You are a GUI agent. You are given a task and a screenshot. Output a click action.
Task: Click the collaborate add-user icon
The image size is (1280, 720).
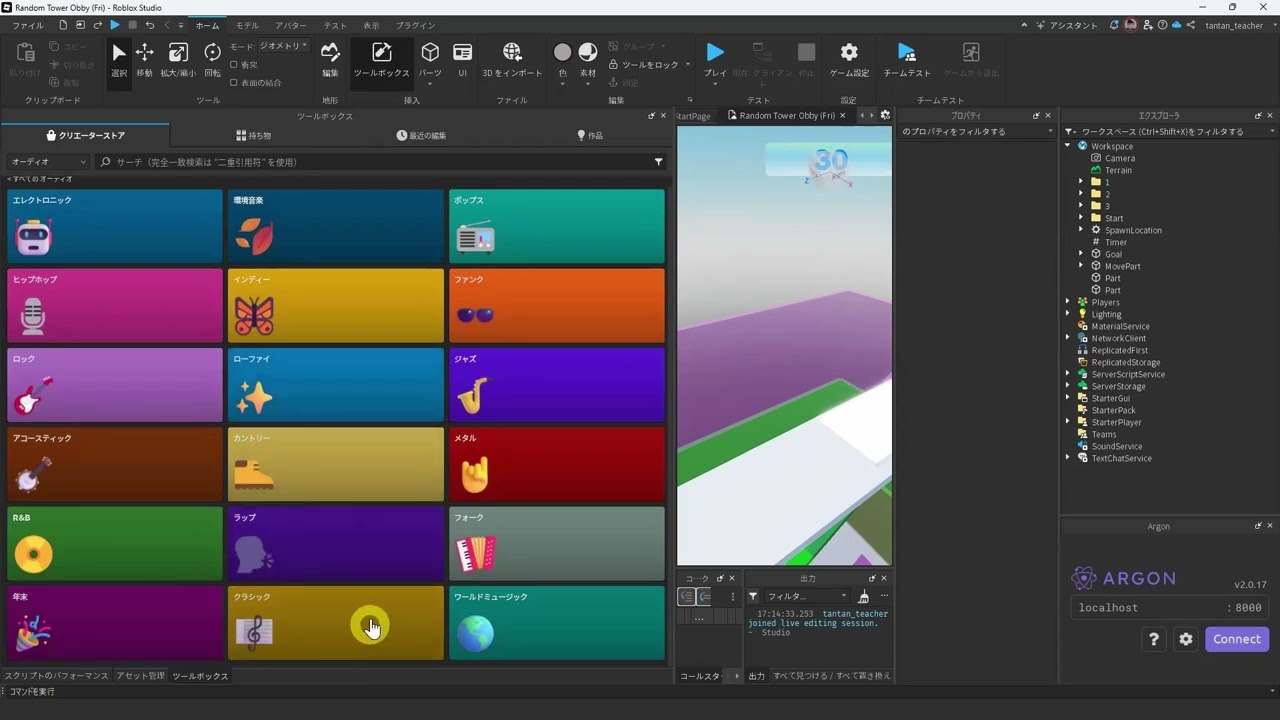point(1147,25)
